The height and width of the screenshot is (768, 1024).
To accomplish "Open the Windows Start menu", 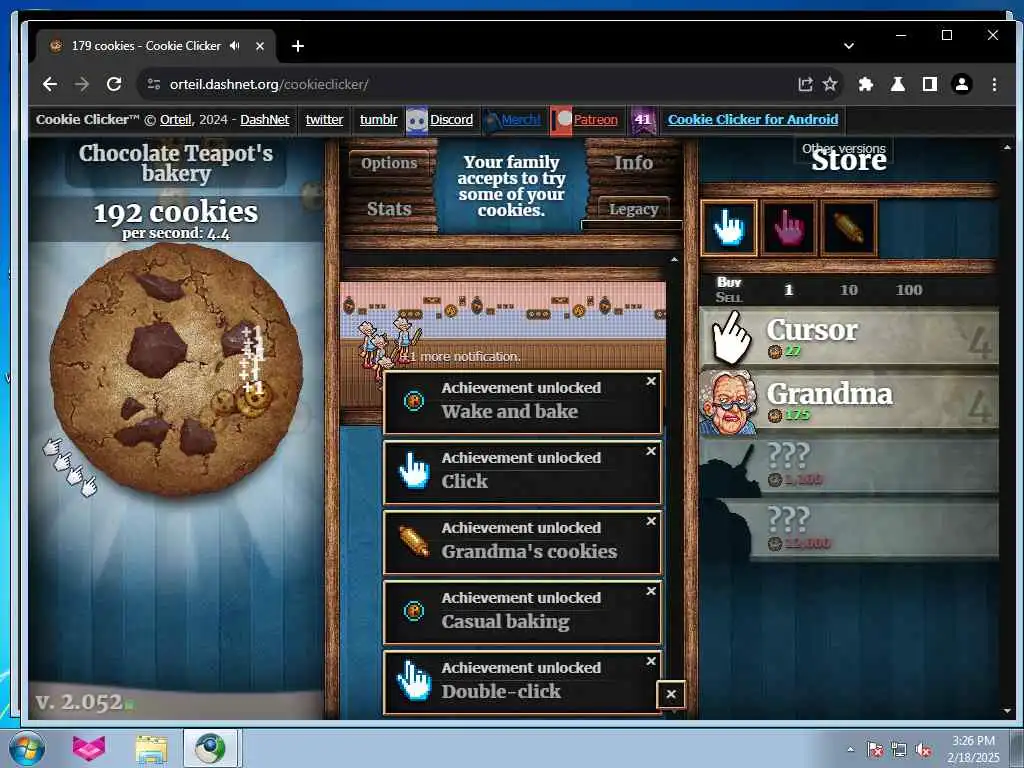I will [x=27, y=748].
